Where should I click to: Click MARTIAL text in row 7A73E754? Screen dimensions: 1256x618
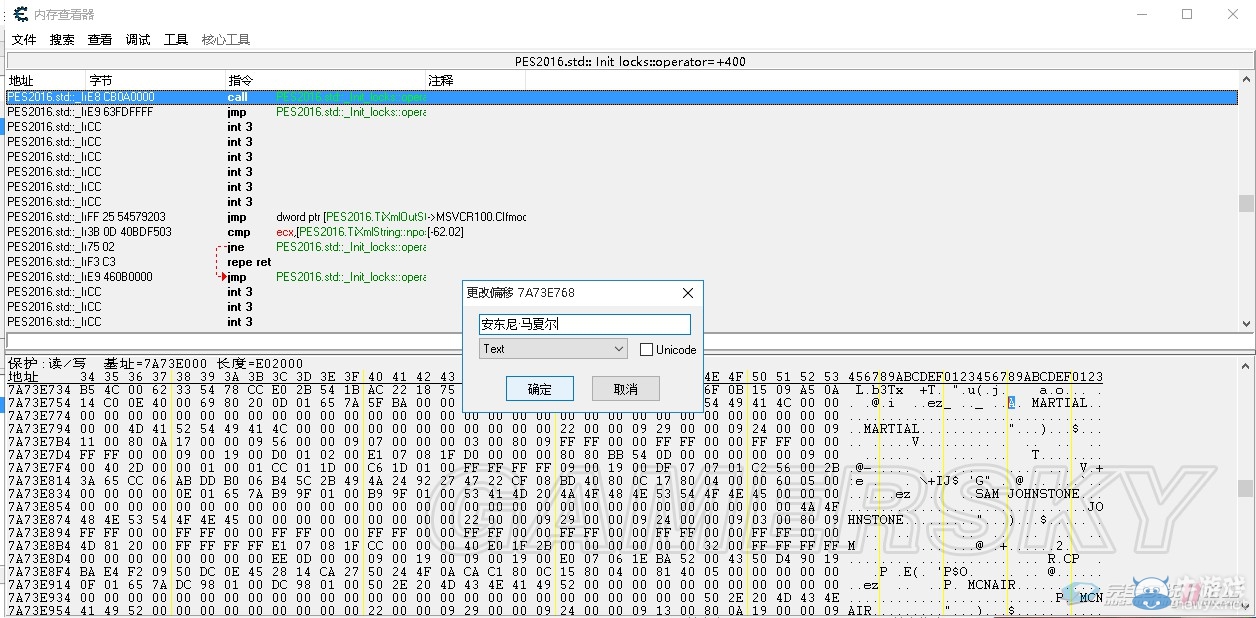pos(1059,403)
